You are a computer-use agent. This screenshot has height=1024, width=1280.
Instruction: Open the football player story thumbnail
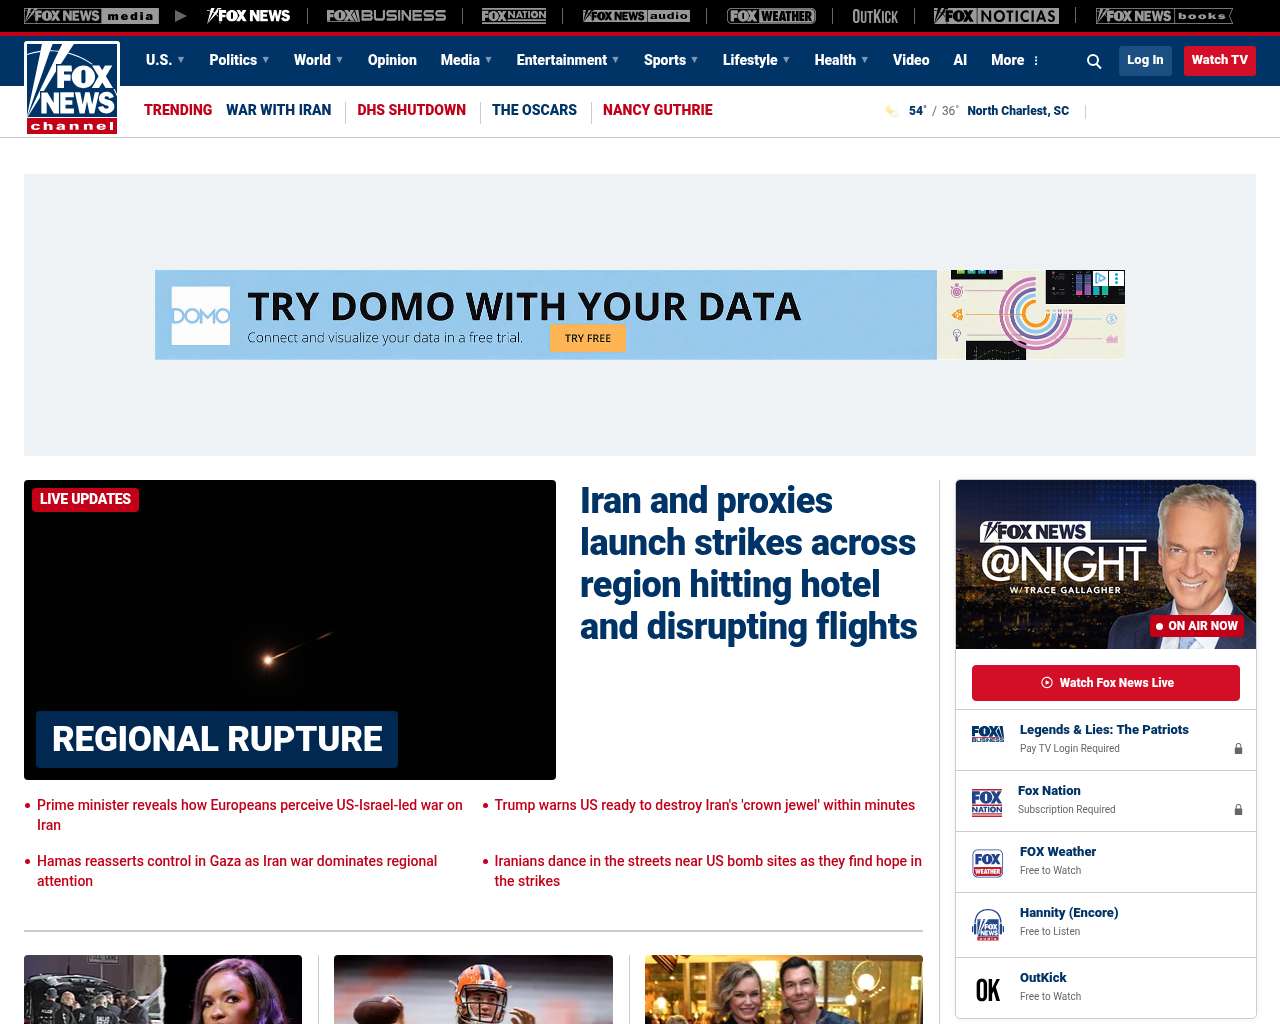[x=473, y=989]
